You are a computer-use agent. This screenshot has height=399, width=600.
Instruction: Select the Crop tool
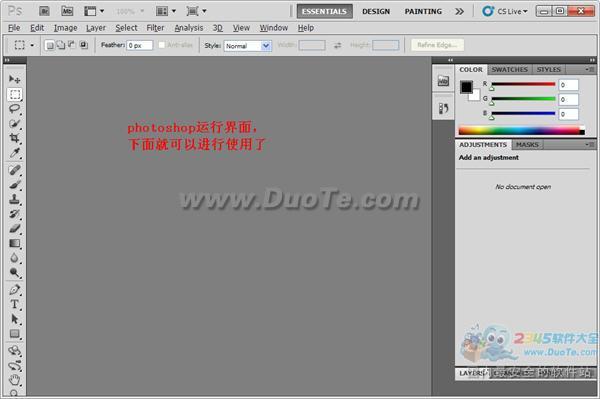15,138
